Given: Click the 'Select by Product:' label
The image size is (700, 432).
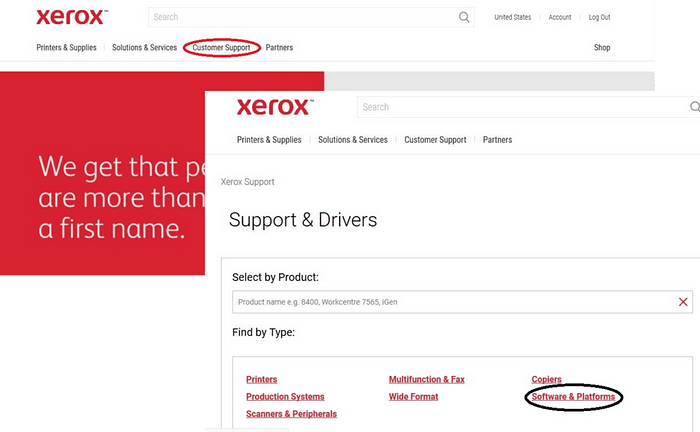Looking at the screenshot, I should click(x=275, y=277).
